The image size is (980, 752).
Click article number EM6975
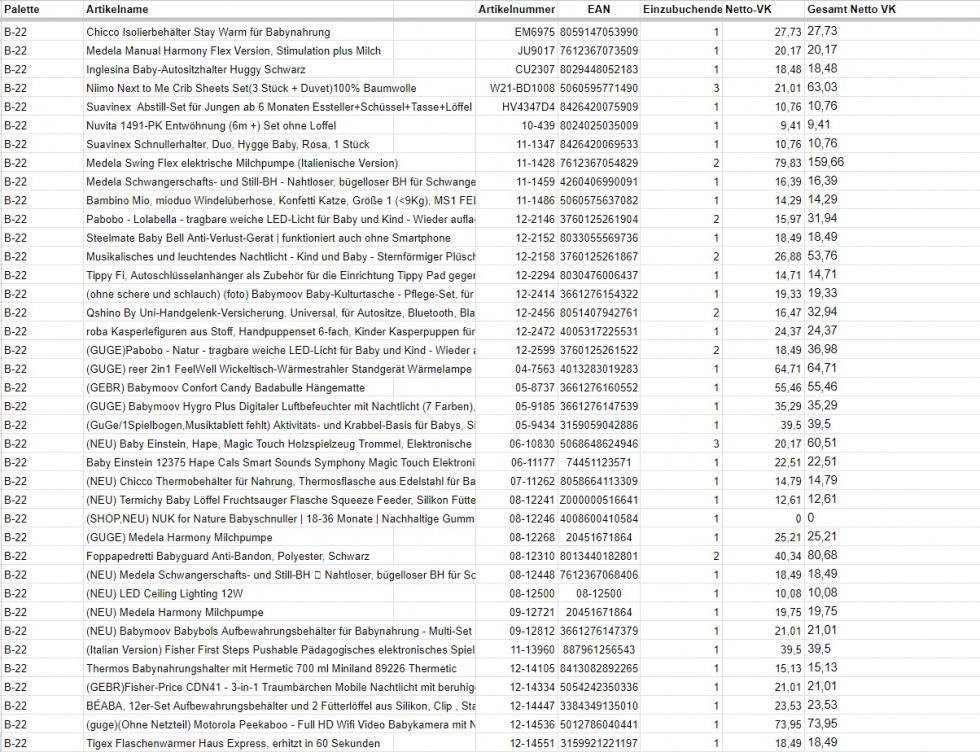click(x=534, y=32)
